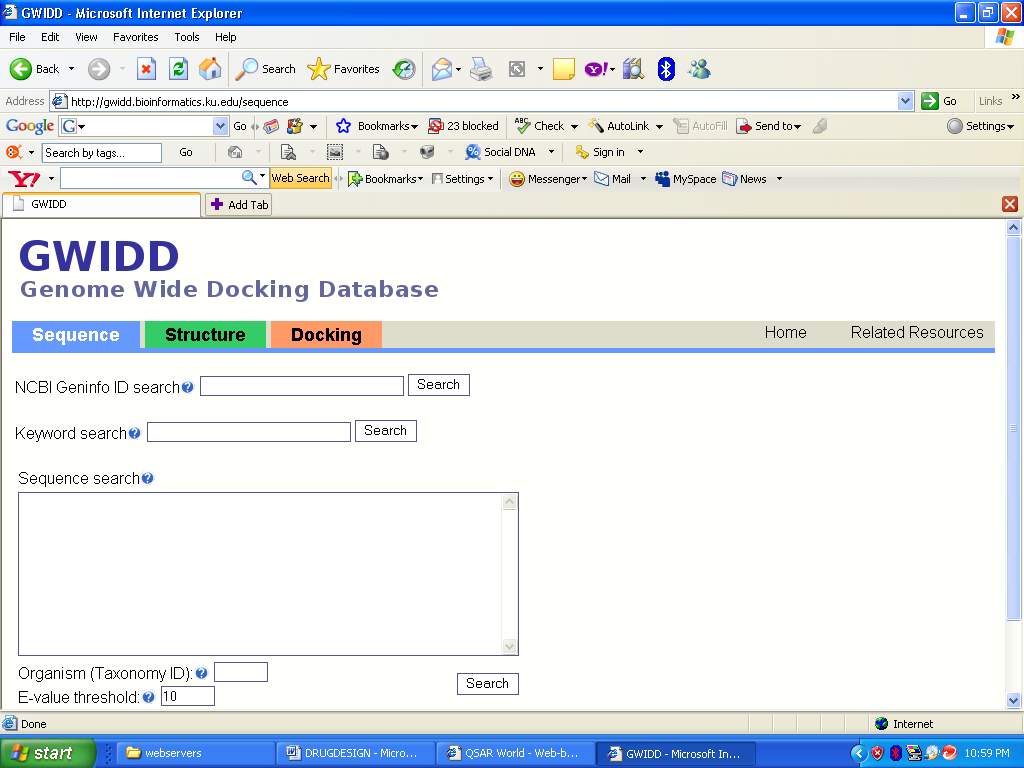Click the page vertical scrollbar down arrow

1013,701
